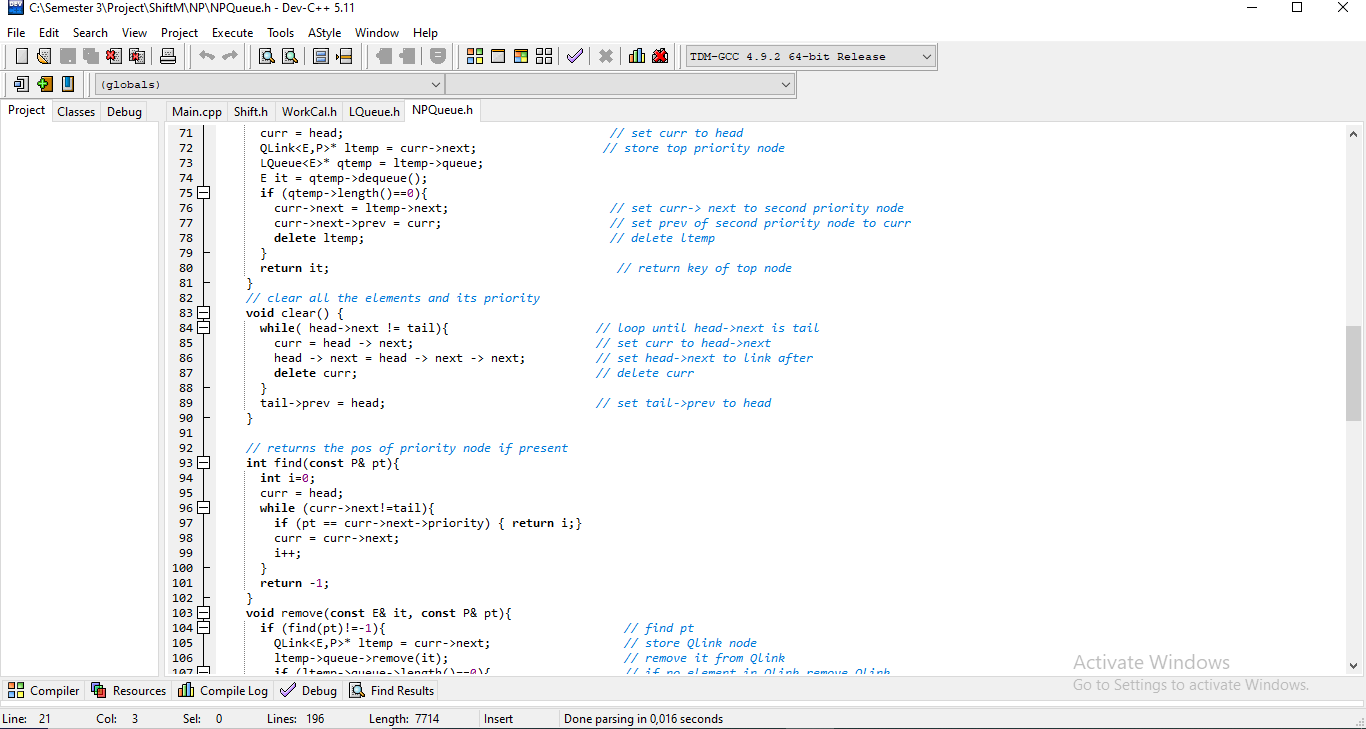The image size is (1366, 729).
Task: Collapse the while loop fold at line 96
Action: click(x=203, y=508)
